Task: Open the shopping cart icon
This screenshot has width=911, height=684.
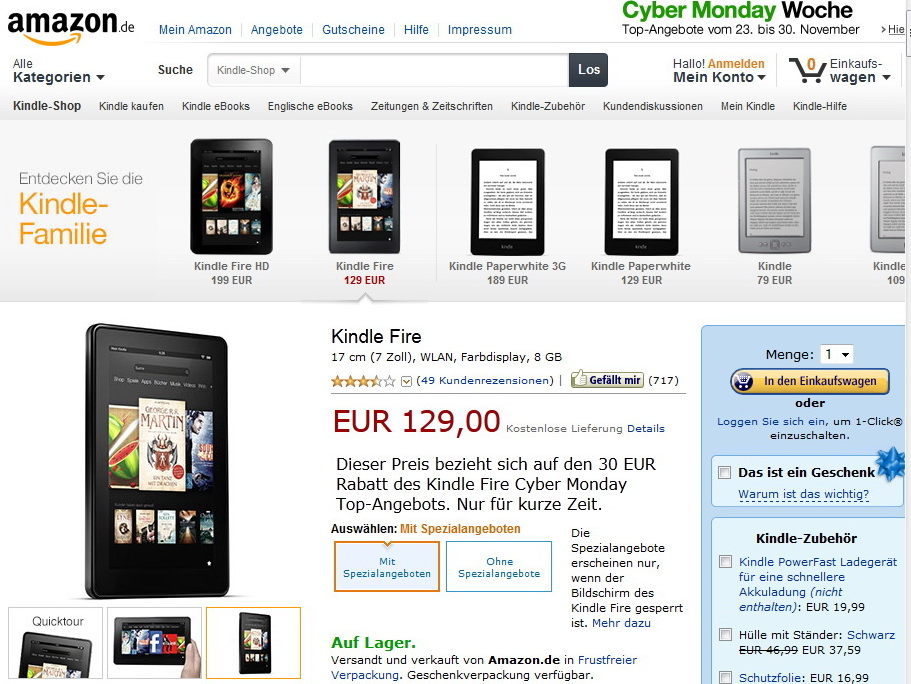Action: (807, 70)
